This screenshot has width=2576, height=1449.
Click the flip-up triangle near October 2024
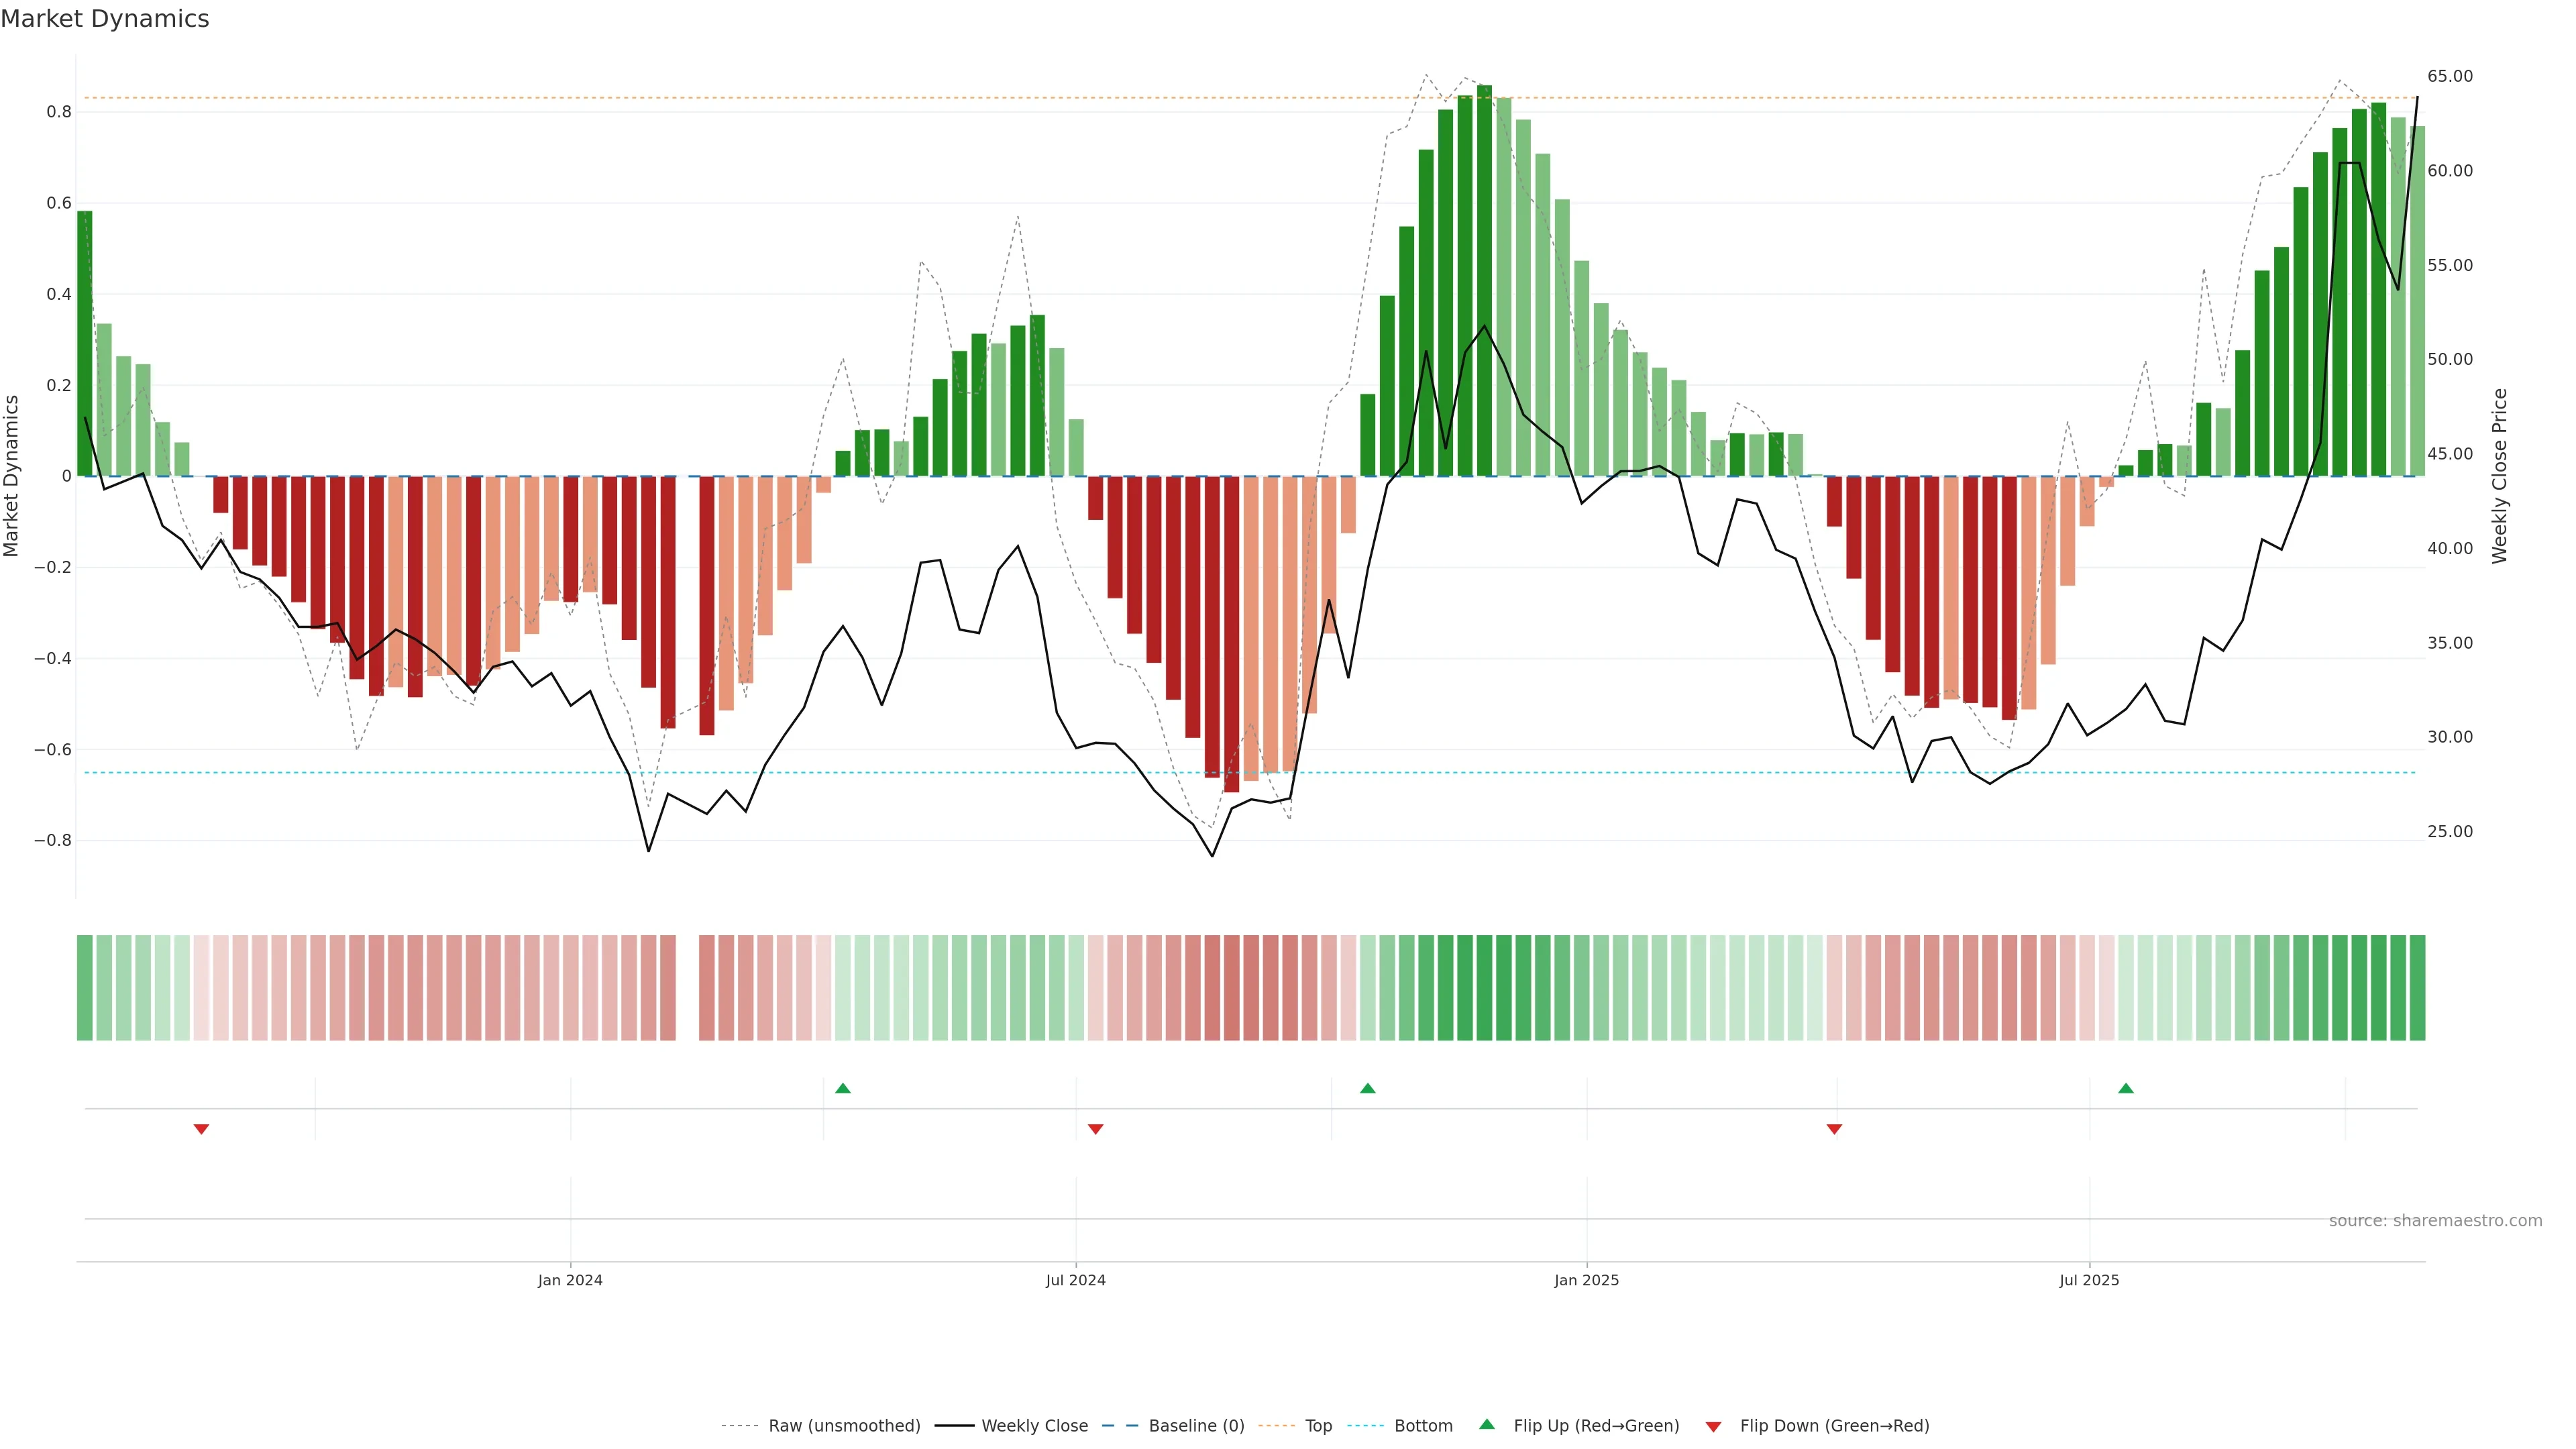(x=1367, y=1088)
